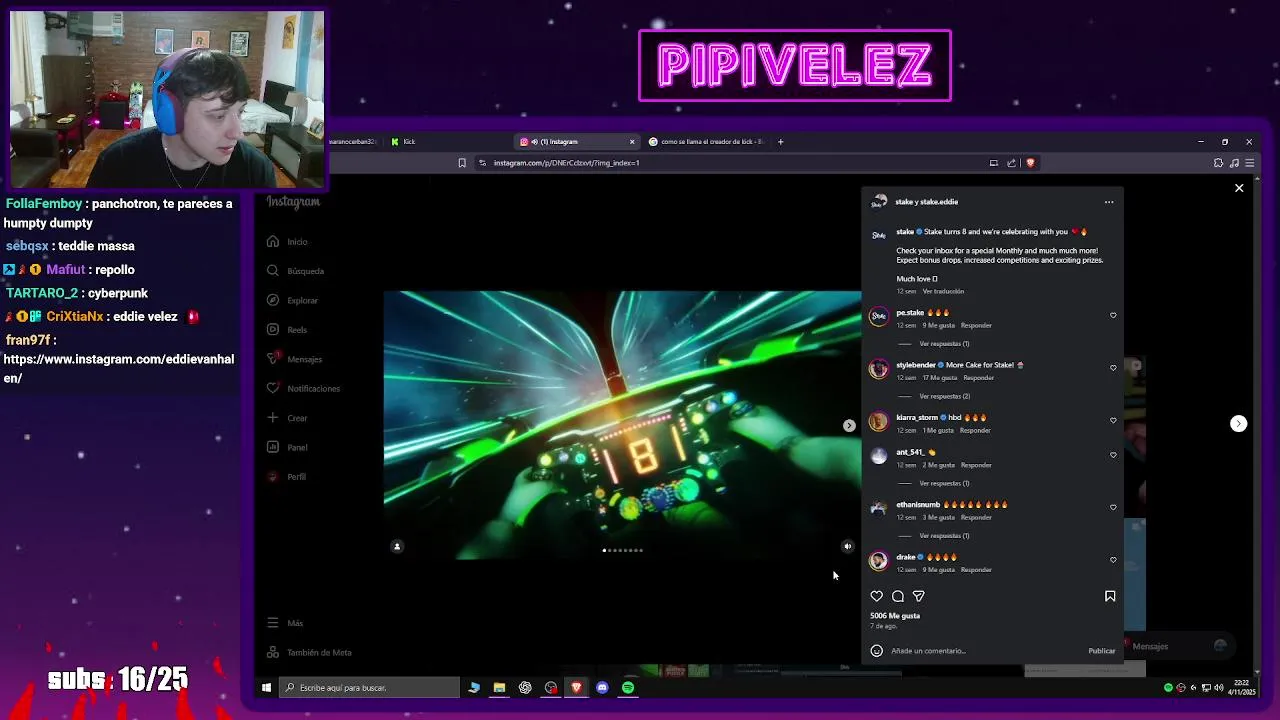Like kiarra_storm's comment
Viewport: 1280px width, 720px height.
point(1113,420)
